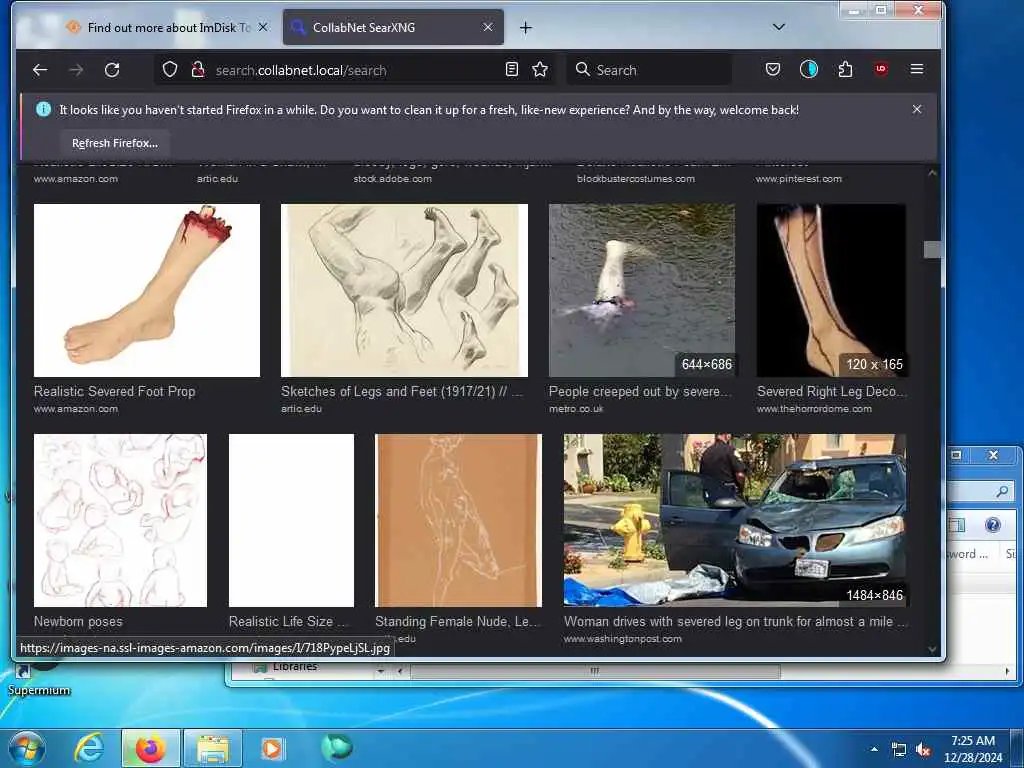Click the www.pinterest.com source text
Viewport: 1024px width, 768px height.
point(799,179)
